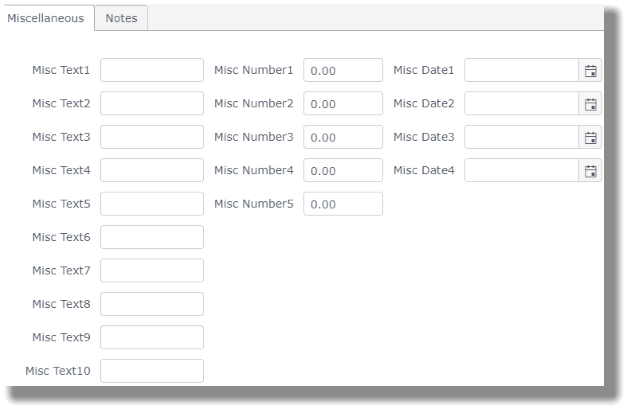Click the 'Misc Text6' label
Image resolution: width=624 pixels, height=406 pixels.
pyautogui.click(x=61, y=237)
